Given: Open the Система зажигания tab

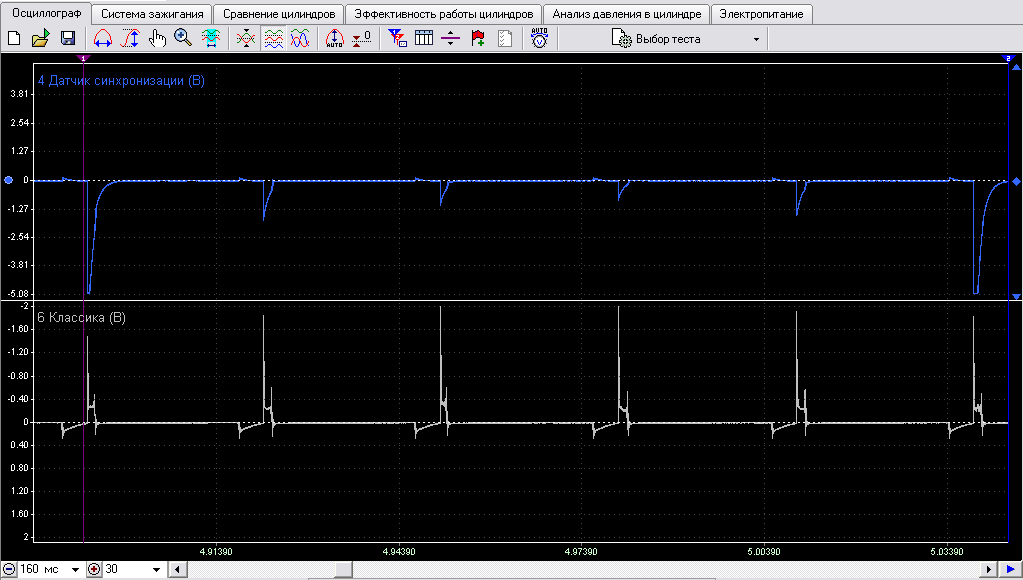Looking at the screenshot, I should click(x=152, y=14).
